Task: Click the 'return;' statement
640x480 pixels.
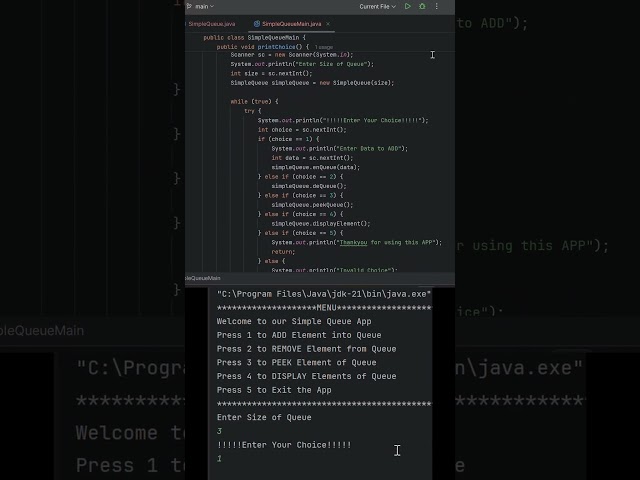Action: click(283, 252)
